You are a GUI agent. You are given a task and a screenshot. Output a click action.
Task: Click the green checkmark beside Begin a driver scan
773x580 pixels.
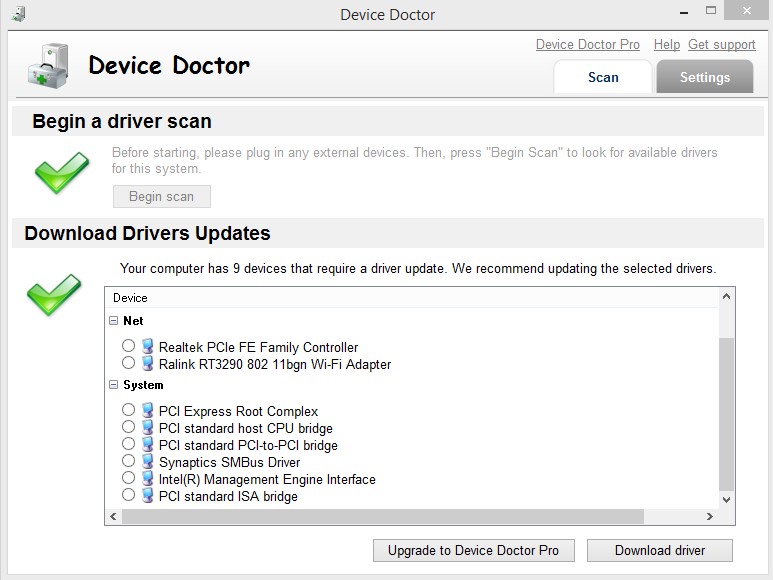(62, 172)
